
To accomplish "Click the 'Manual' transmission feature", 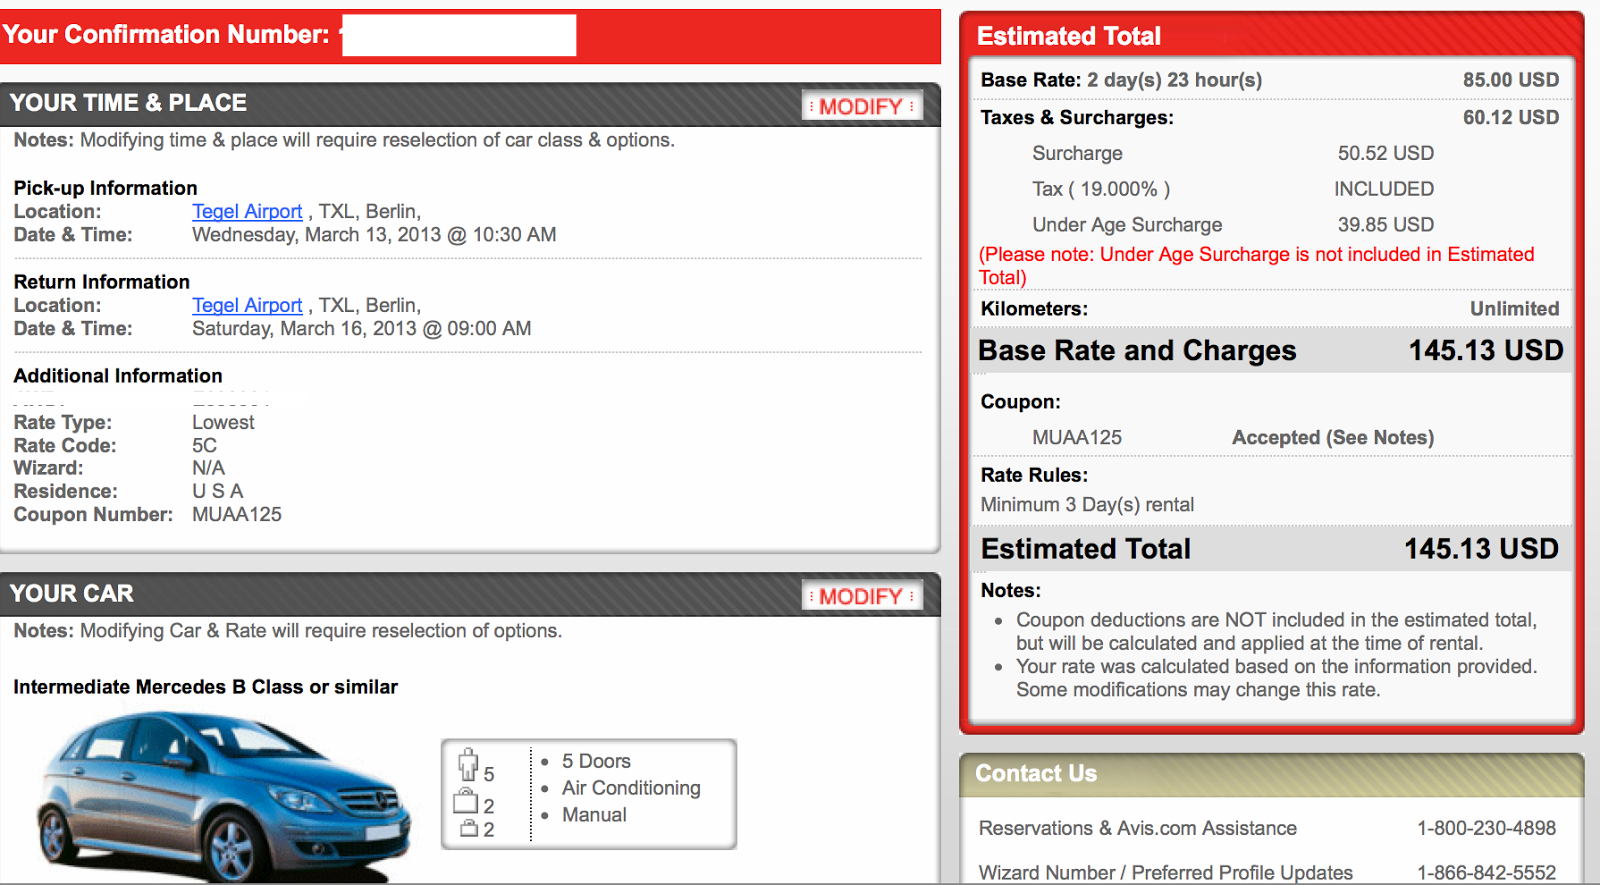I will point(594,815).
